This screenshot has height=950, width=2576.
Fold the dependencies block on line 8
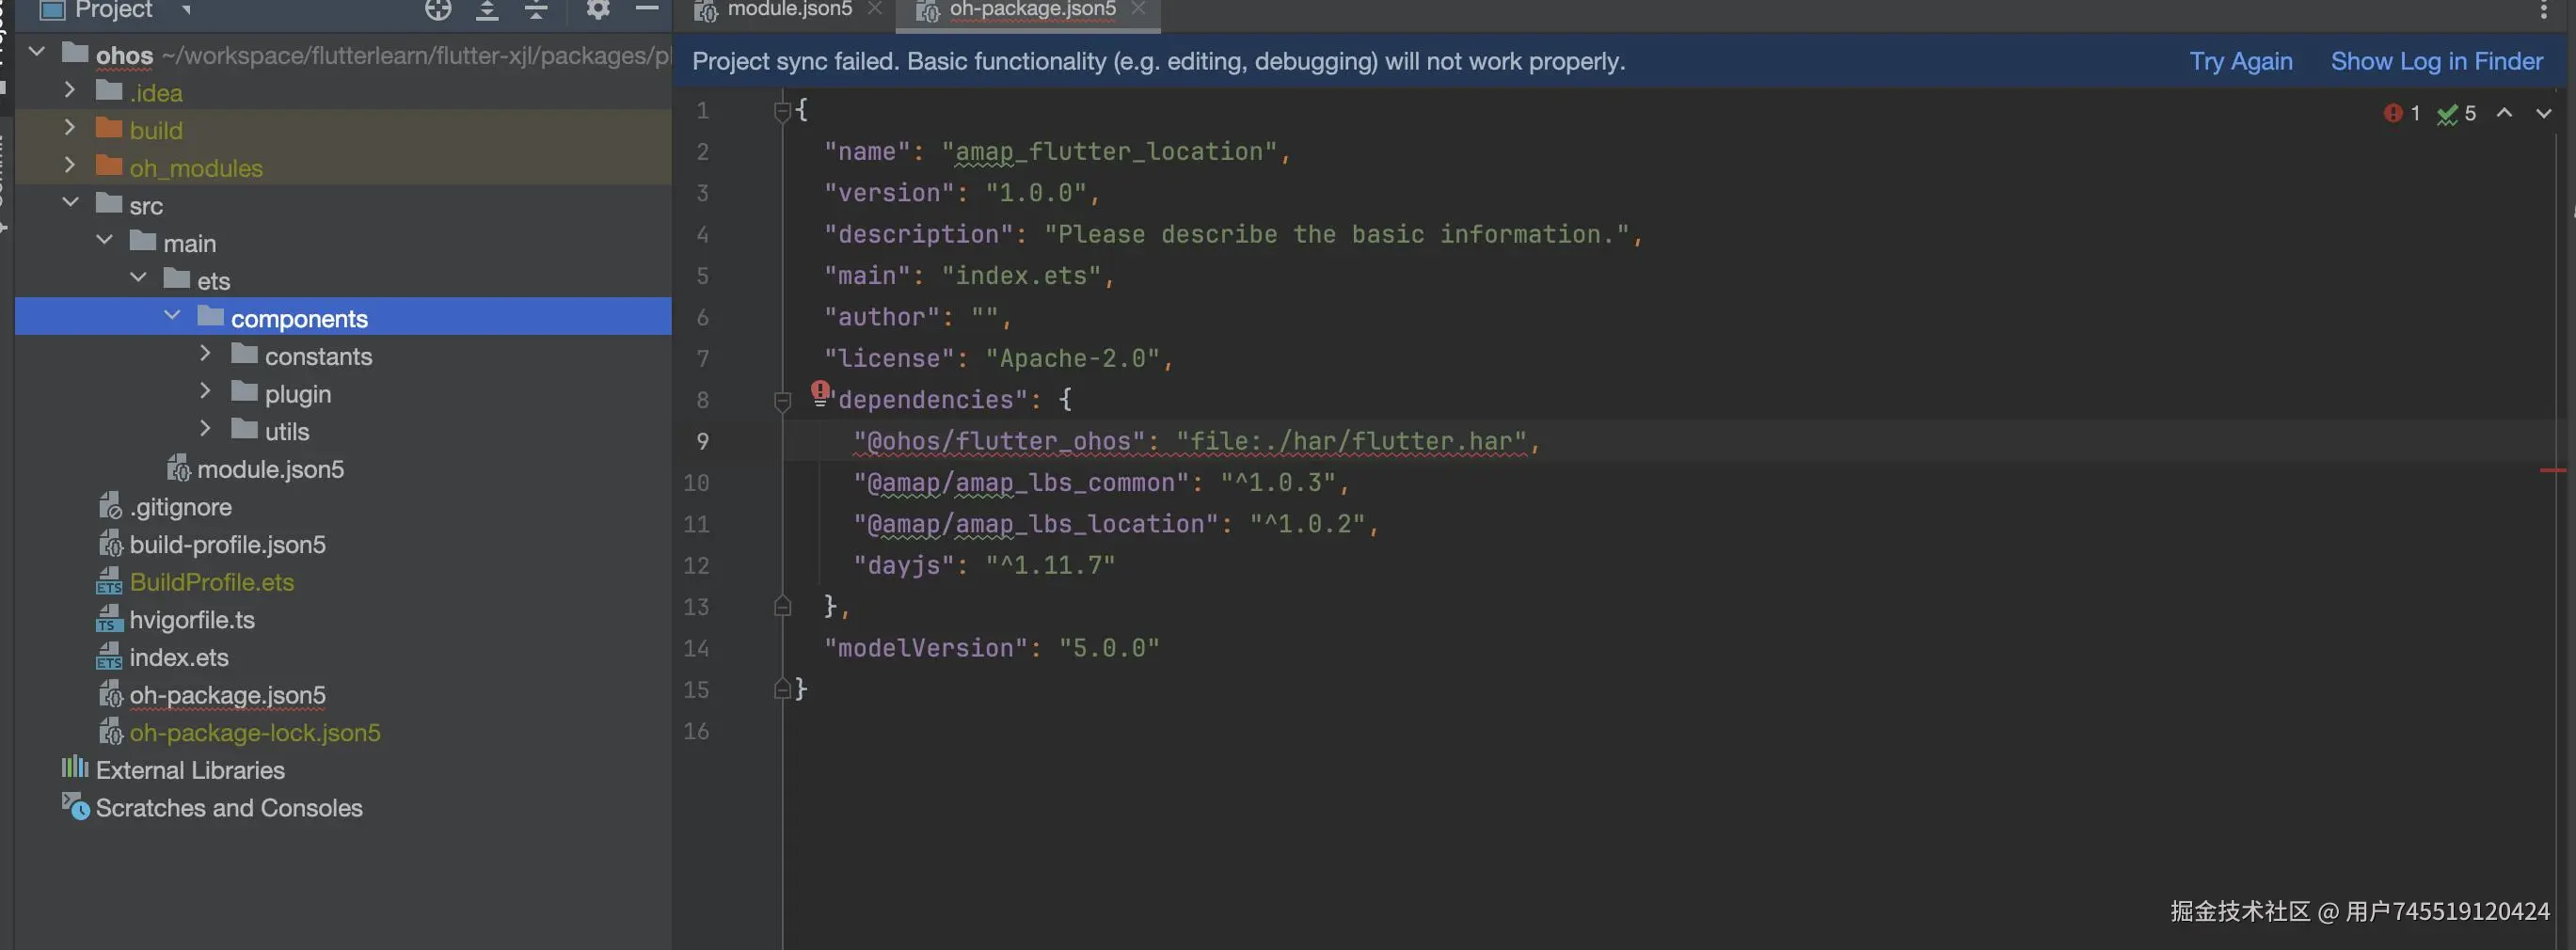[783, 401]
